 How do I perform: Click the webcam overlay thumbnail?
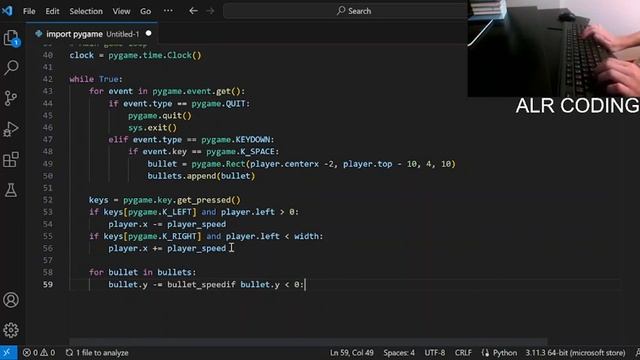coord(553,48)
